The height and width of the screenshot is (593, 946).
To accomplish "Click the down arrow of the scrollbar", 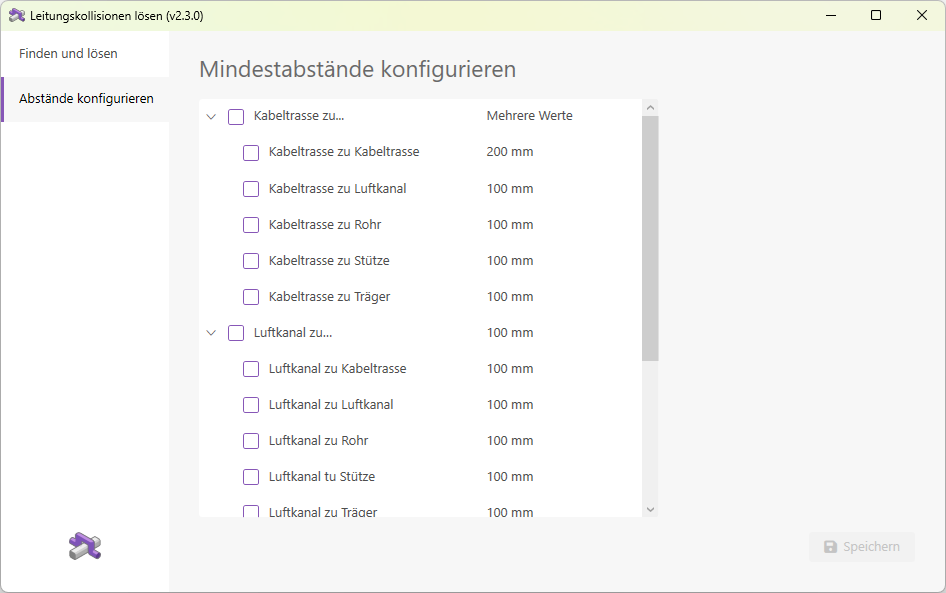I will tap(650, 509).
